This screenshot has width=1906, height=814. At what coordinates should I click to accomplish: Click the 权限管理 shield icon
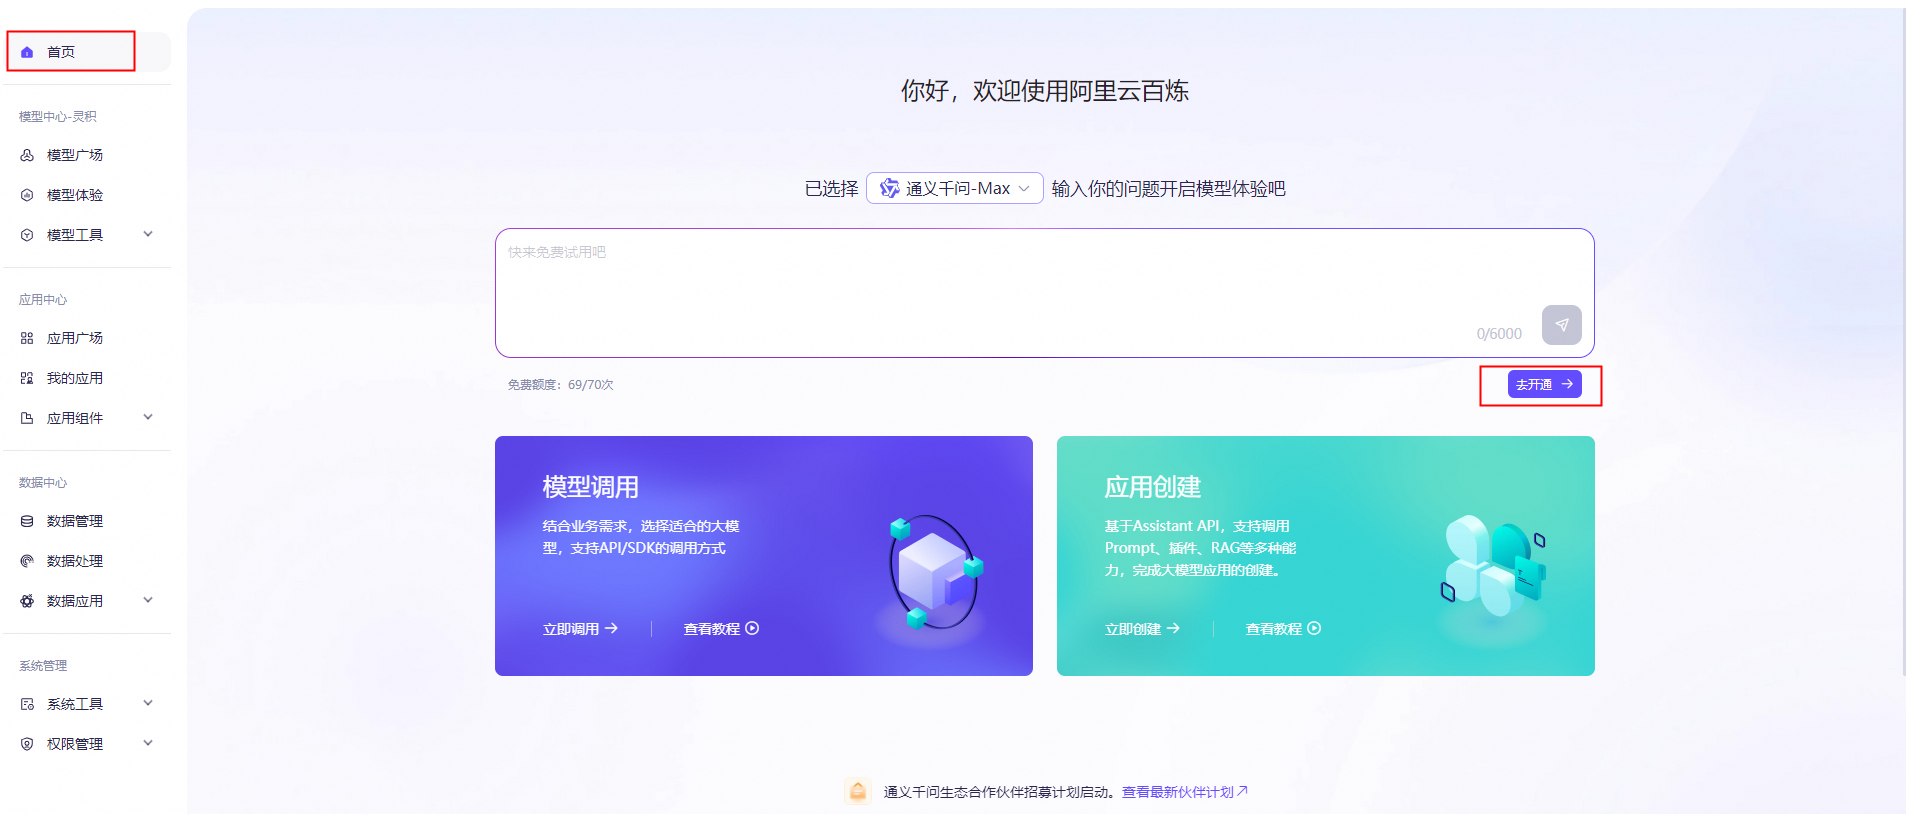pyautogui.click(x=27, y=744)
